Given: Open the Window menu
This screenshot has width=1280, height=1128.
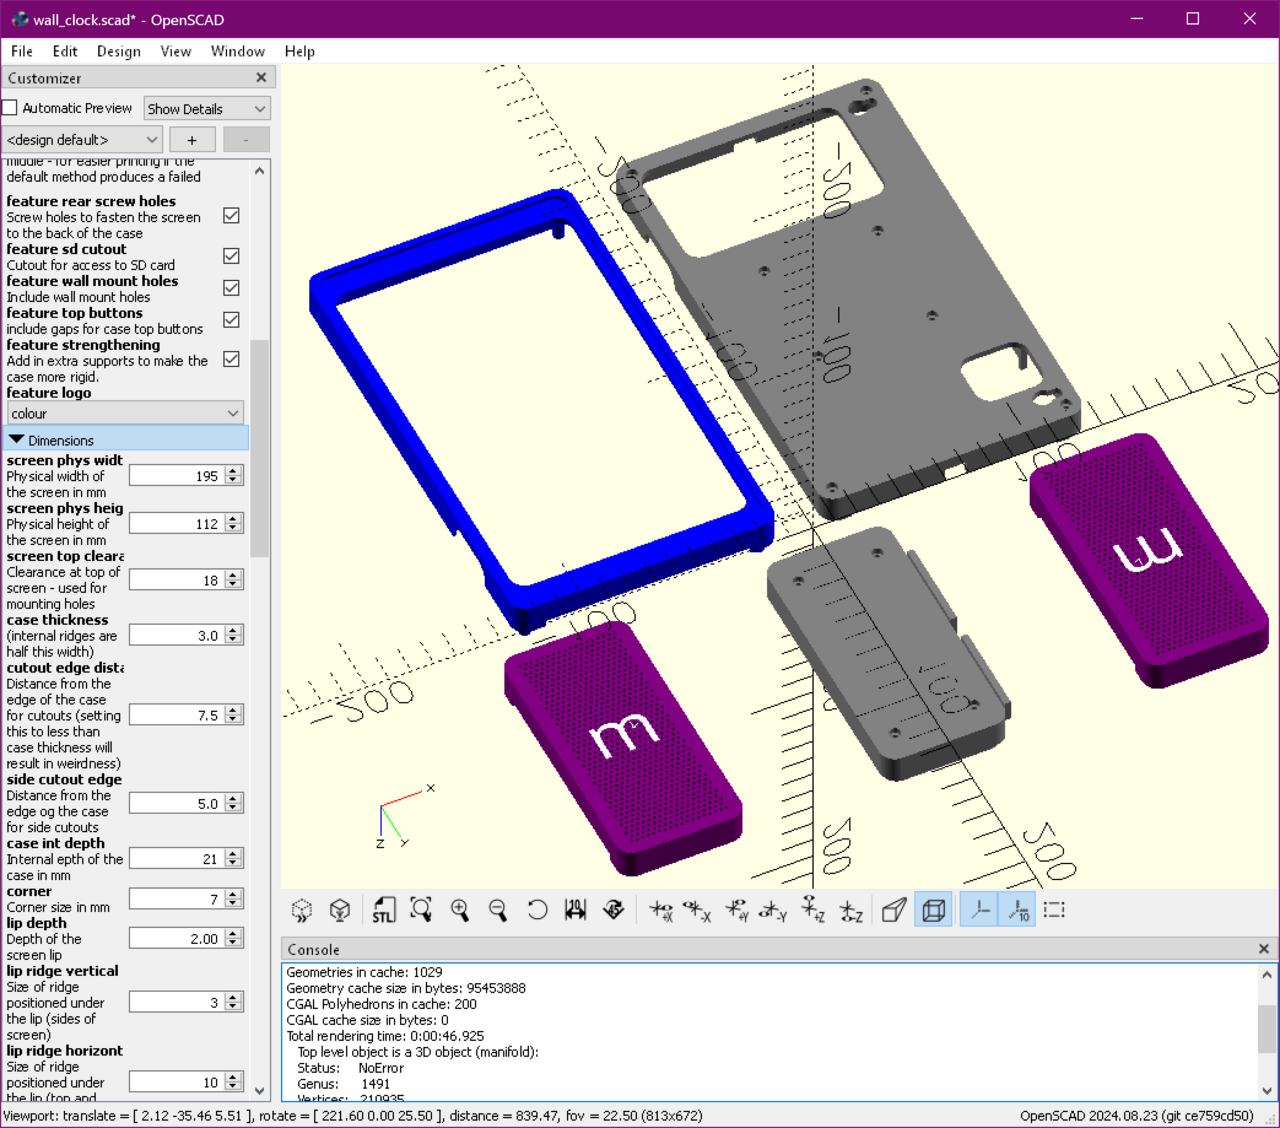Looking at the screenshot, I should click(x=238, y=51).
